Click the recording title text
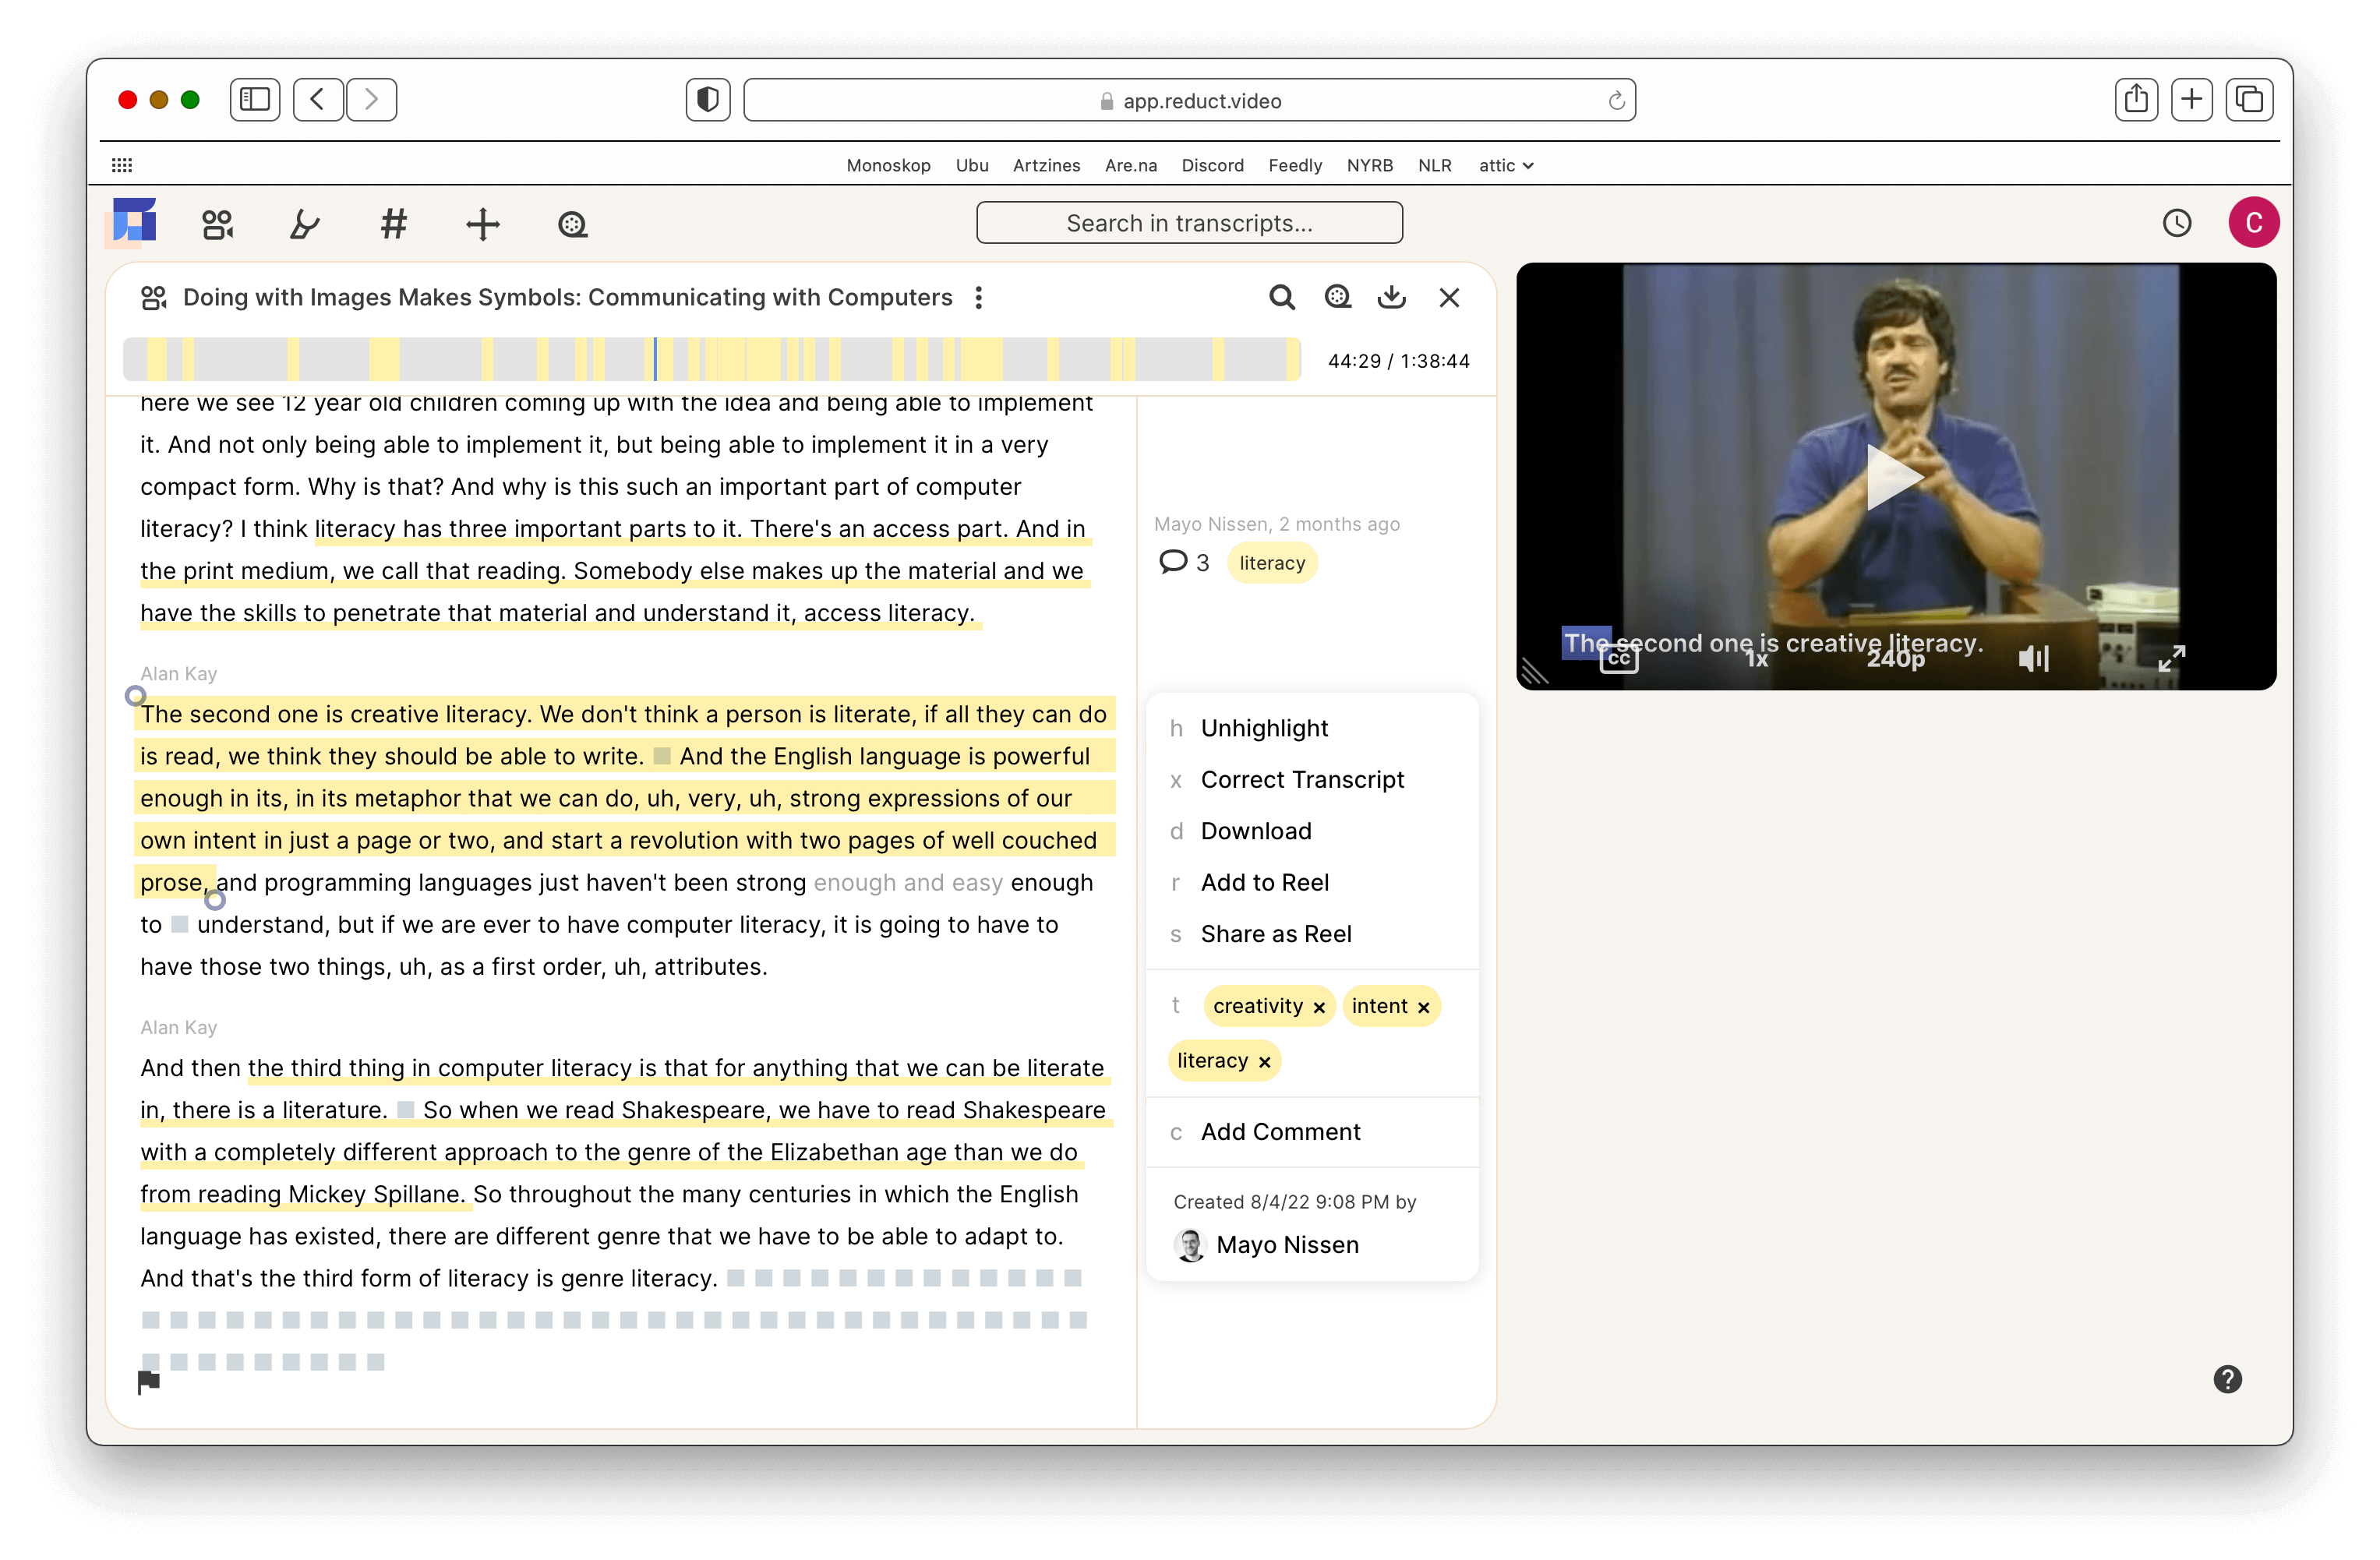 [567, 297]
